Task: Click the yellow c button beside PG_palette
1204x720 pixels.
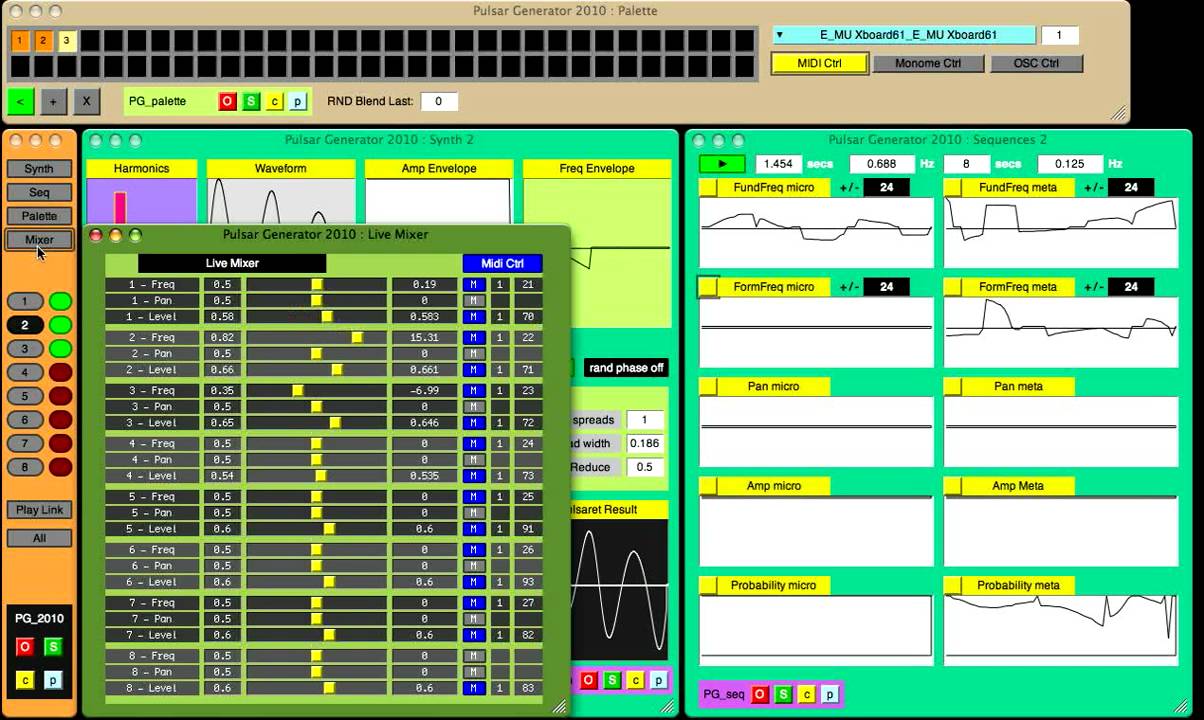Action: point(275,101)
